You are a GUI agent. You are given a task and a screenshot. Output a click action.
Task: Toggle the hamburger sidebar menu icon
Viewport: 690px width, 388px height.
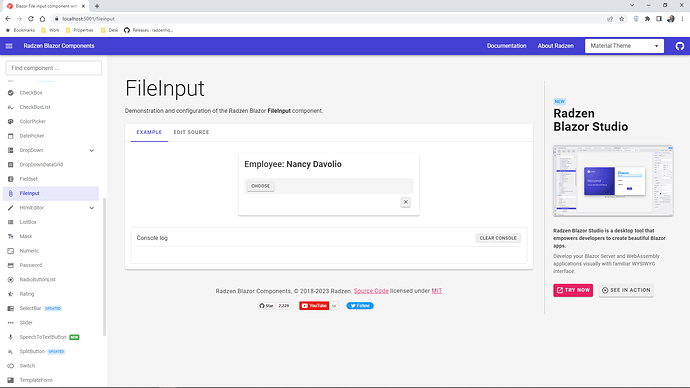click(9, 46)
